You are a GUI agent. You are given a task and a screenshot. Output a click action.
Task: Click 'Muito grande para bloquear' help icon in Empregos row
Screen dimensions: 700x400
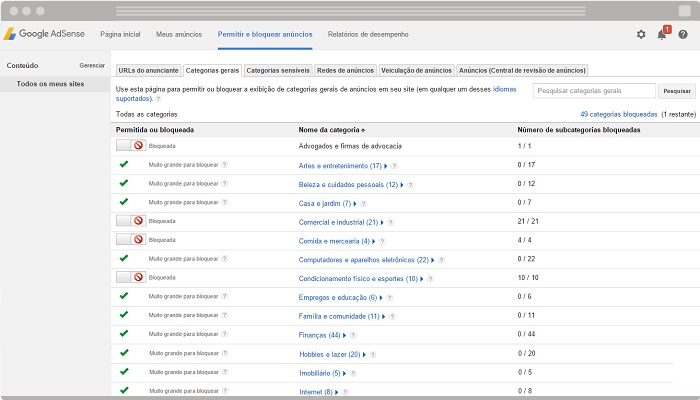pyautogui.click(x=225, y=296)
